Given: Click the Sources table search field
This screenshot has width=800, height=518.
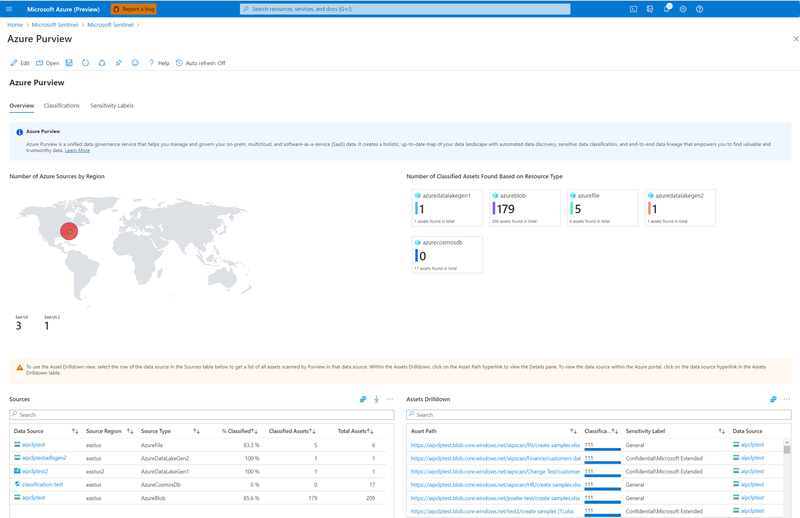Looking at the screenshot, I should pyautogui.click(x=202, y=414).
